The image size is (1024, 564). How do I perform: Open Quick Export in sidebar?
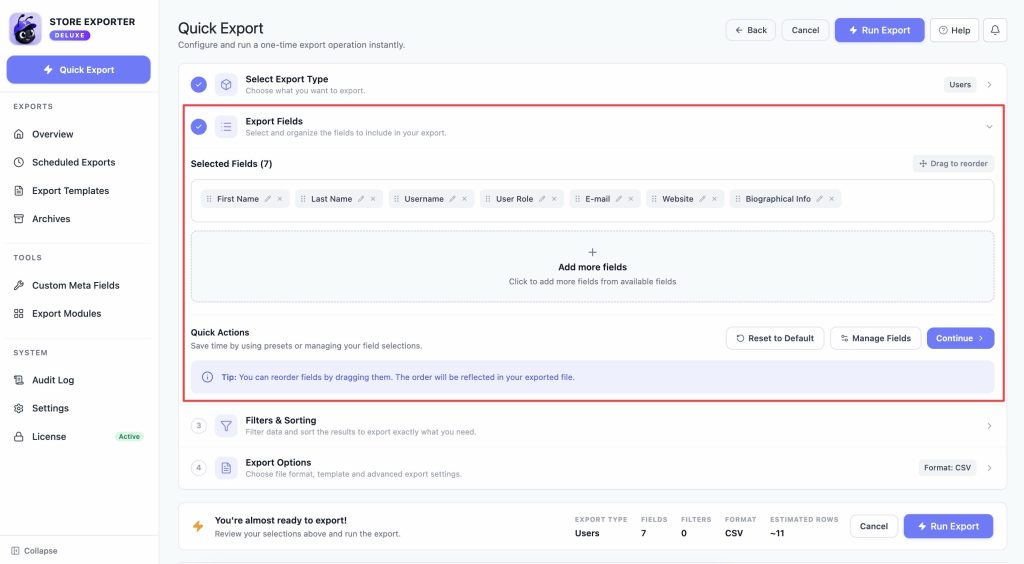click(x=78, y=70)
